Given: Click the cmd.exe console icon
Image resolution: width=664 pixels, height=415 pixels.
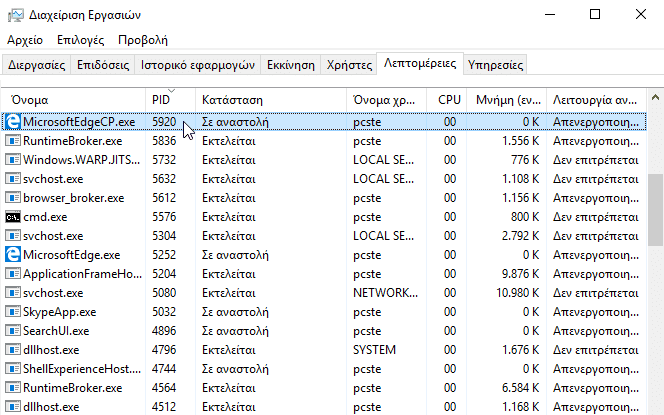Looking at the screenshot, I should click(x=14, y=217).
